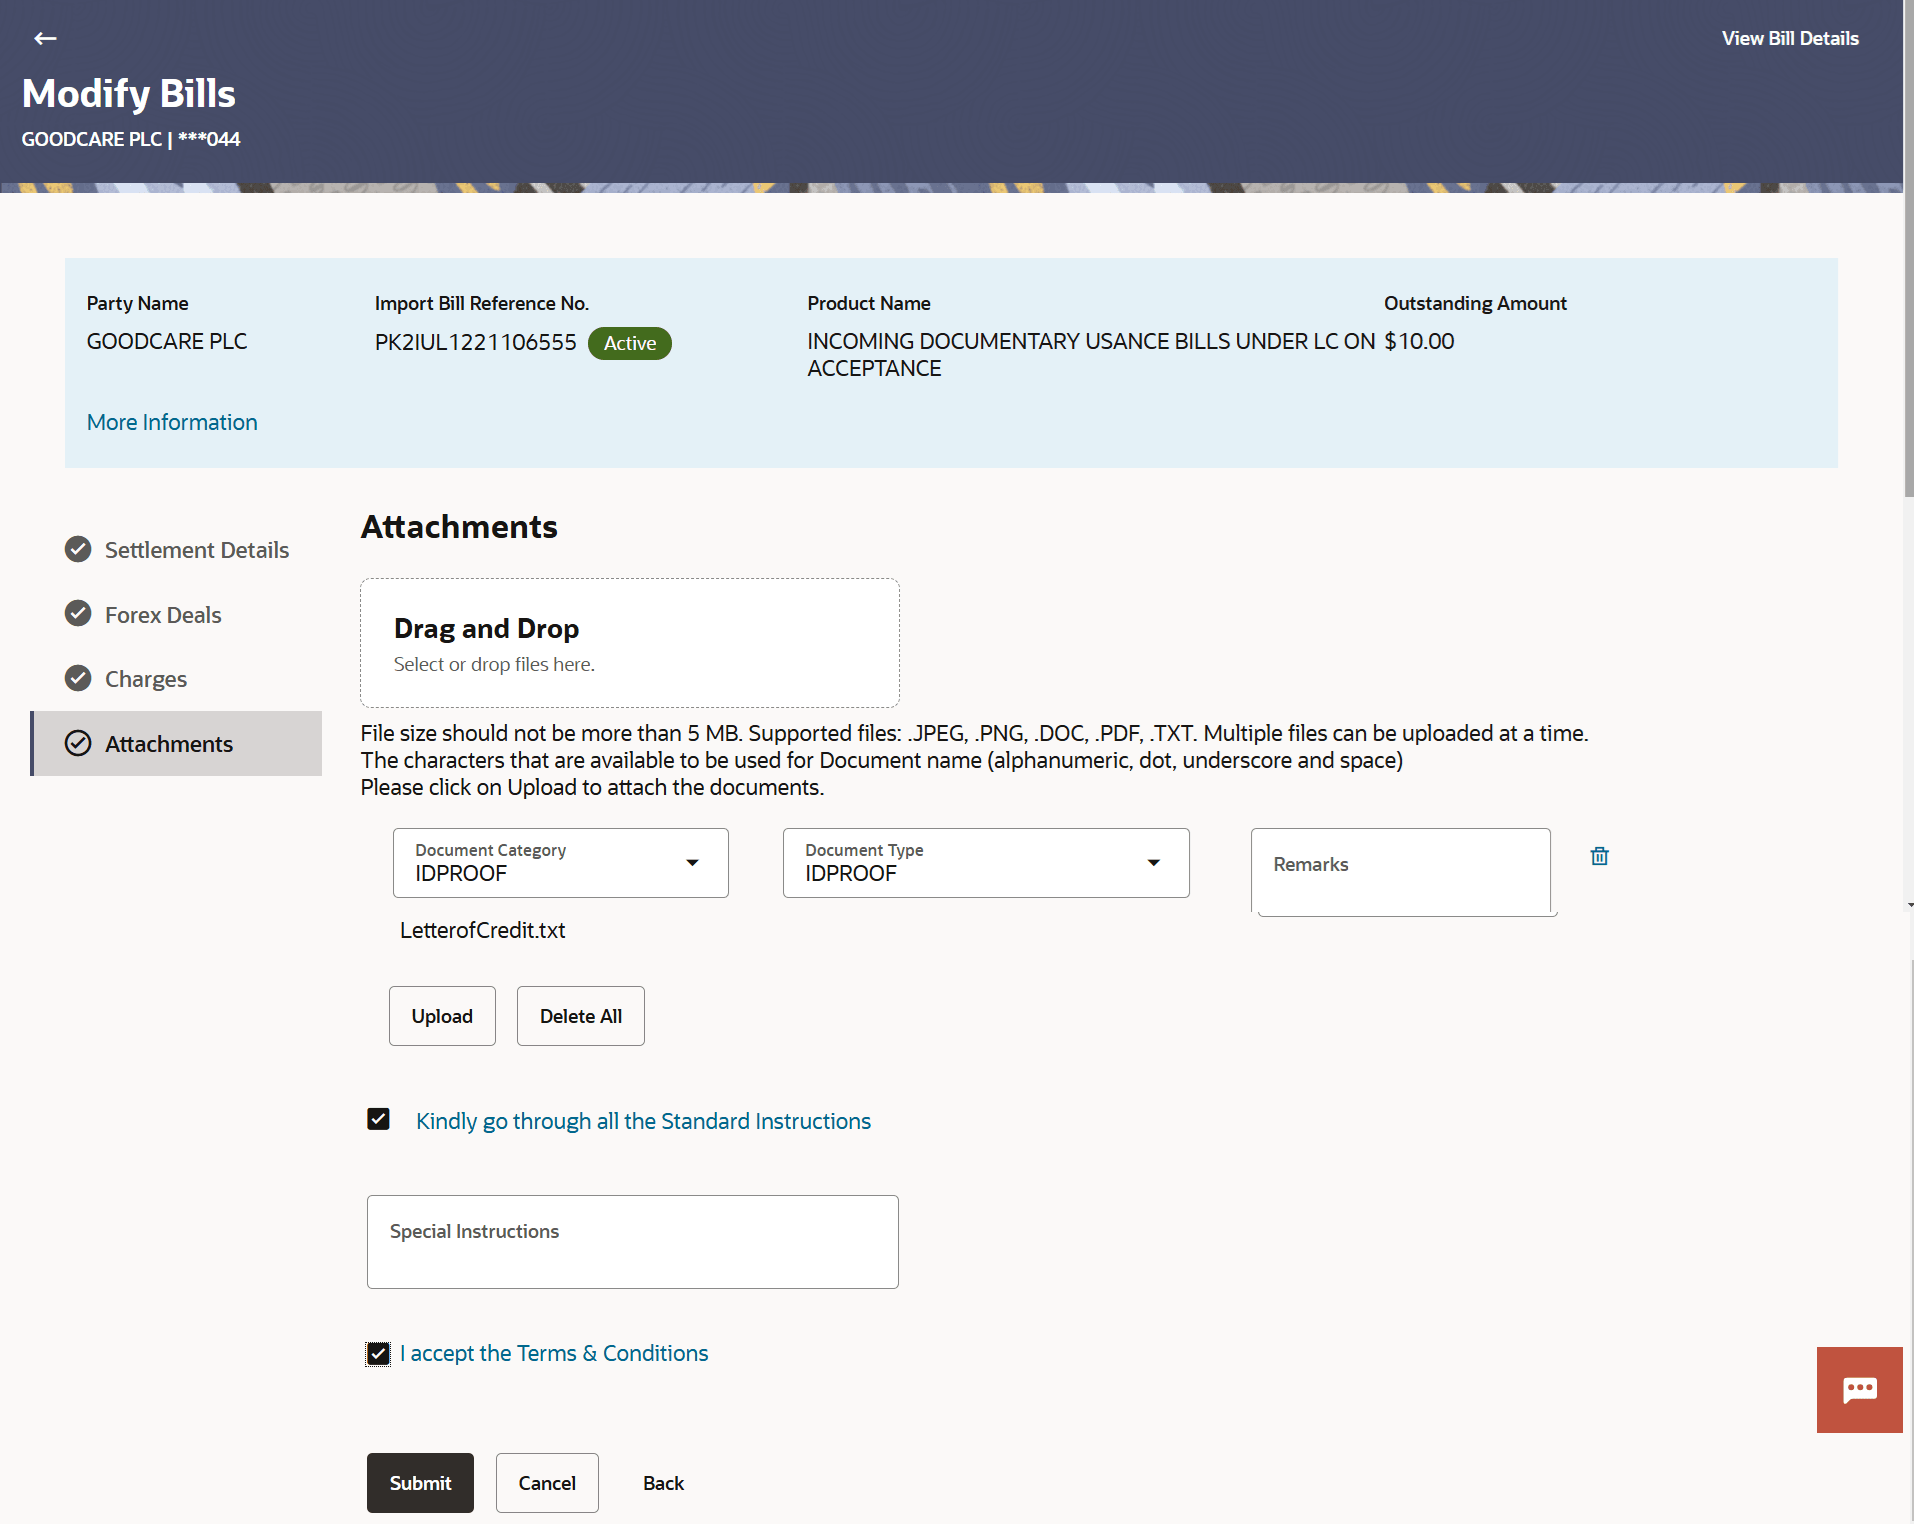Select the Attachments step

(177, 743)
